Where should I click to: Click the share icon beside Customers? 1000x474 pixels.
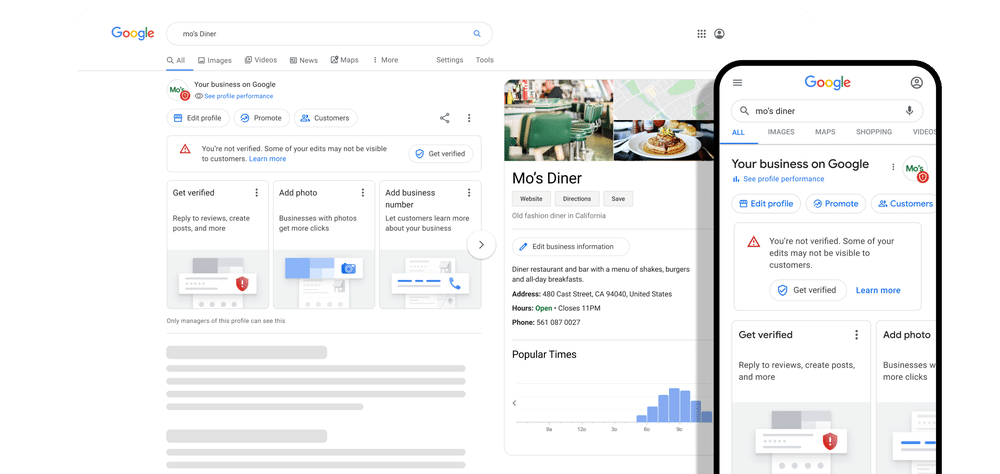pyautogui.click(x=444, y=118)
